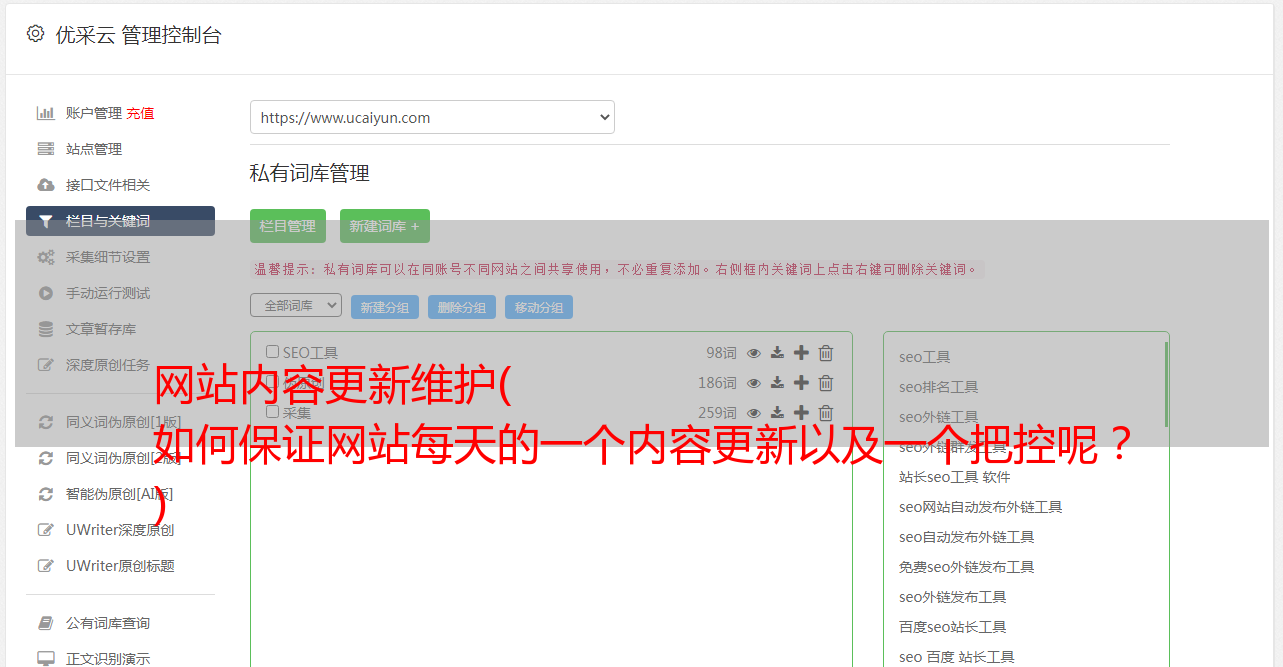Click the 栏目管理 button
The height and width of the screenshot is (667, 1283).
[288, 226]
